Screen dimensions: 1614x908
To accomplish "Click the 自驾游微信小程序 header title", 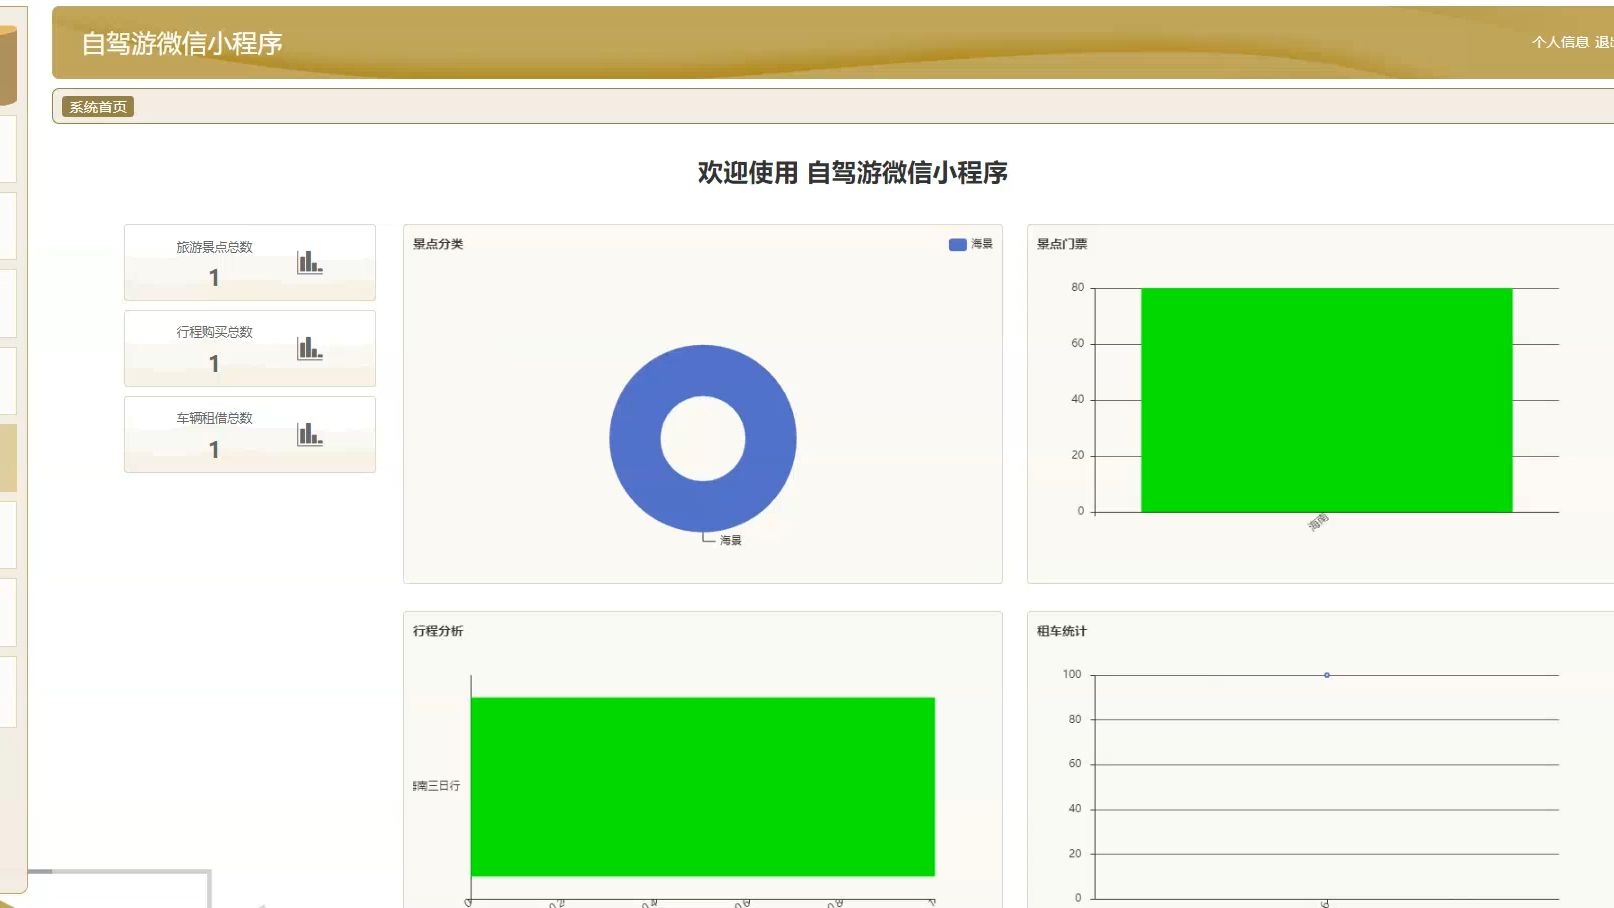I will click(182, 43).
